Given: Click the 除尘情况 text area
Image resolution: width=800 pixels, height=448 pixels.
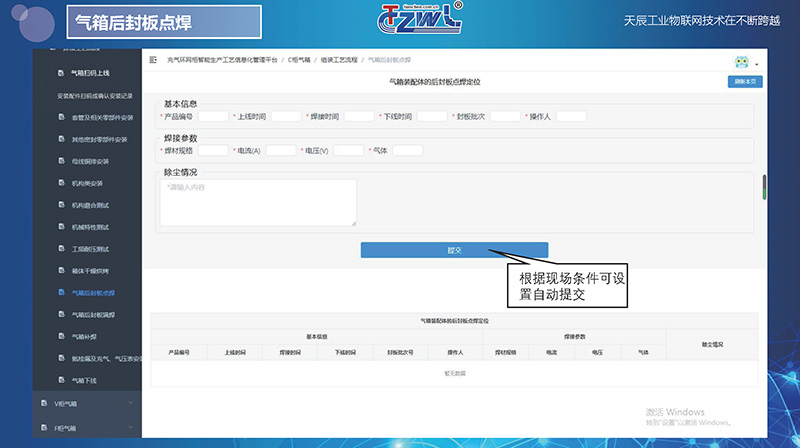Looking at the screenshot, I should click(258, 203).
